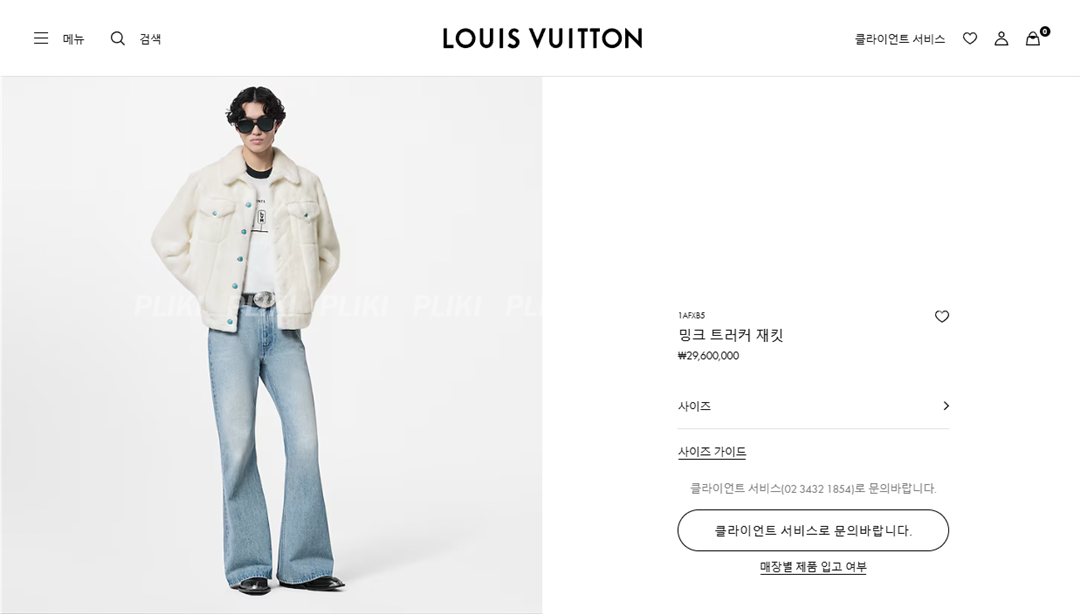Viewport: 1080px width, 614px height.
Task: Expand sizes using the right chevron arrow
Action: [946, 406]
